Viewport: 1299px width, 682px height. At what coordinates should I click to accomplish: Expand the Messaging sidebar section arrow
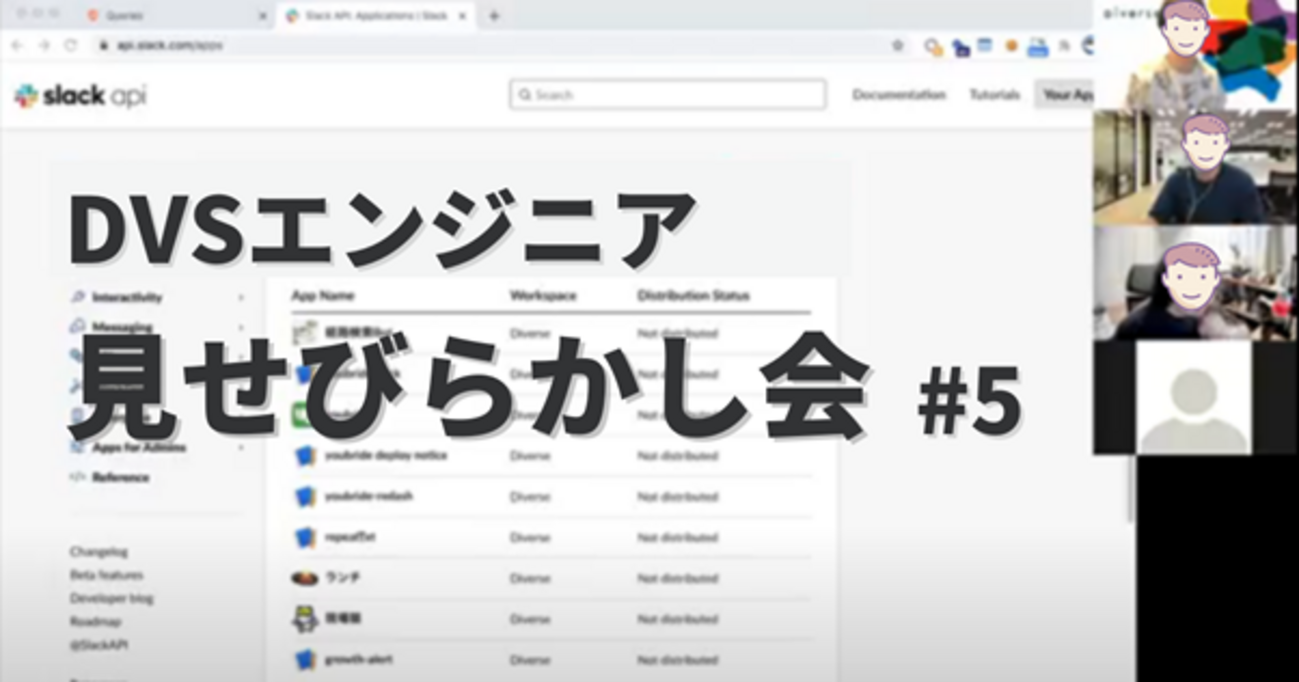pyautogui.click(x=241, y=327)
